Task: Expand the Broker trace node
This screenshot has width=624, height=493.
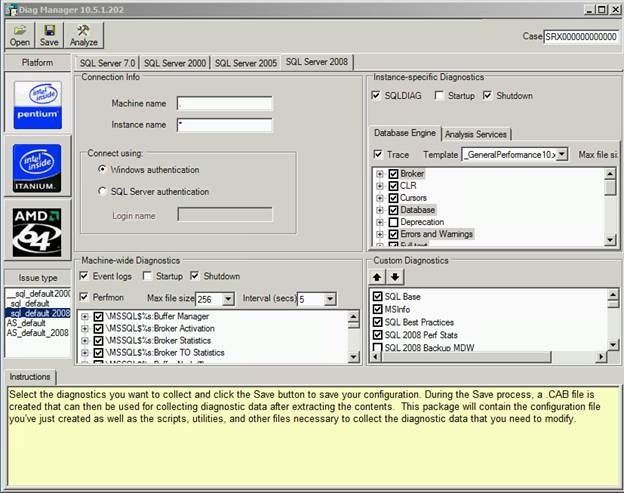Action: coord(380,174)
